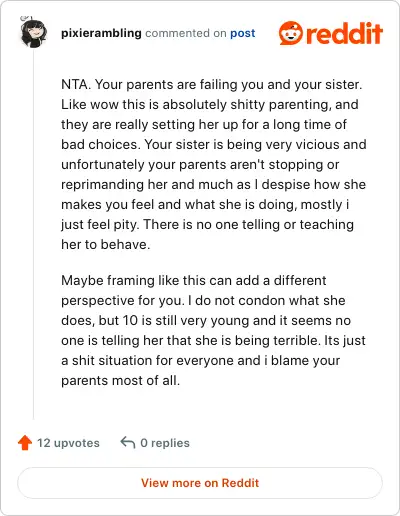Open pixierambling's avatar image
Viewport: 400px width, 516px height.
[33, 32]
